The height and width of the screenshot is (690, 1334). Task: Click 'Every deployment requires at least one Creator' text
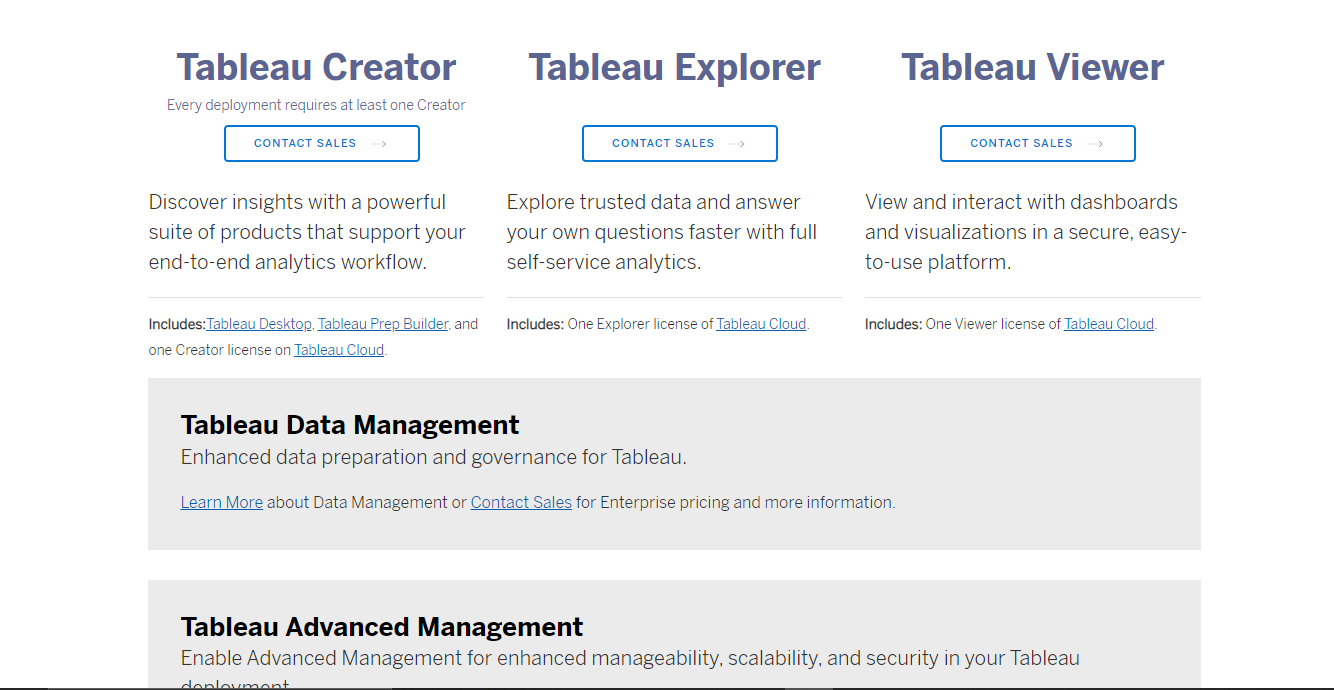(316, 104)
